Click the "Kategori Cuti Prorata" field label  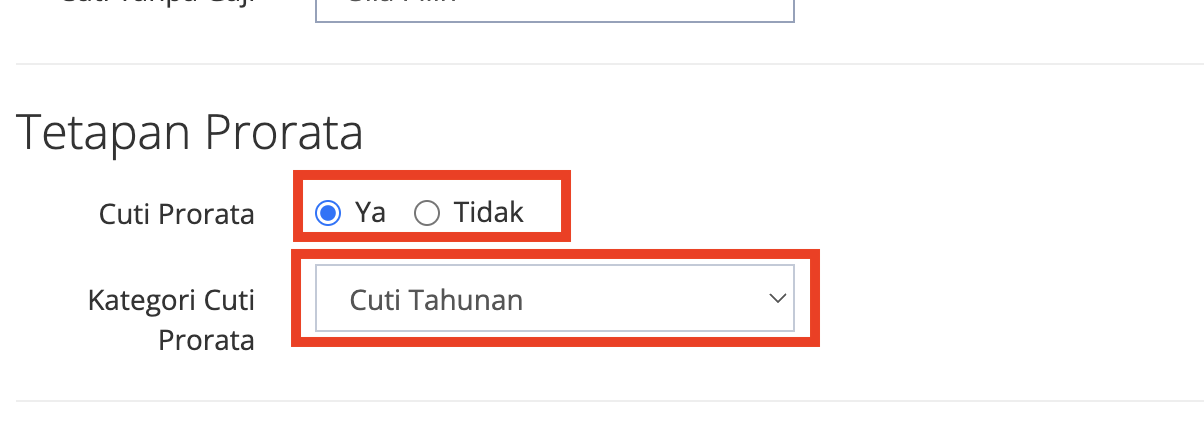tap(171, 320)
